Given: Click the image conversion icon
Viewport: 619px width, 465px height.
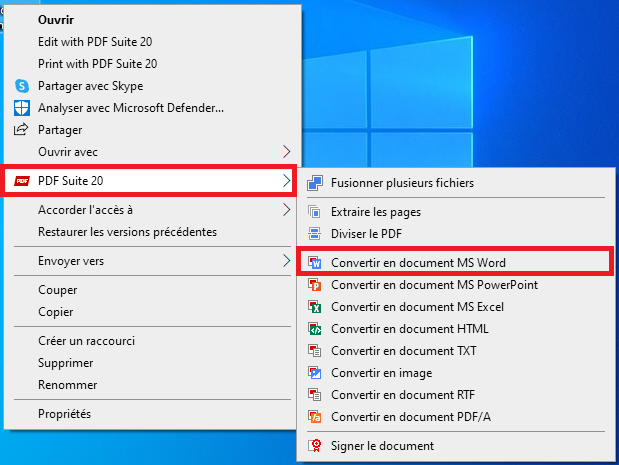Looking at the screenshot, I should point(315,373).
